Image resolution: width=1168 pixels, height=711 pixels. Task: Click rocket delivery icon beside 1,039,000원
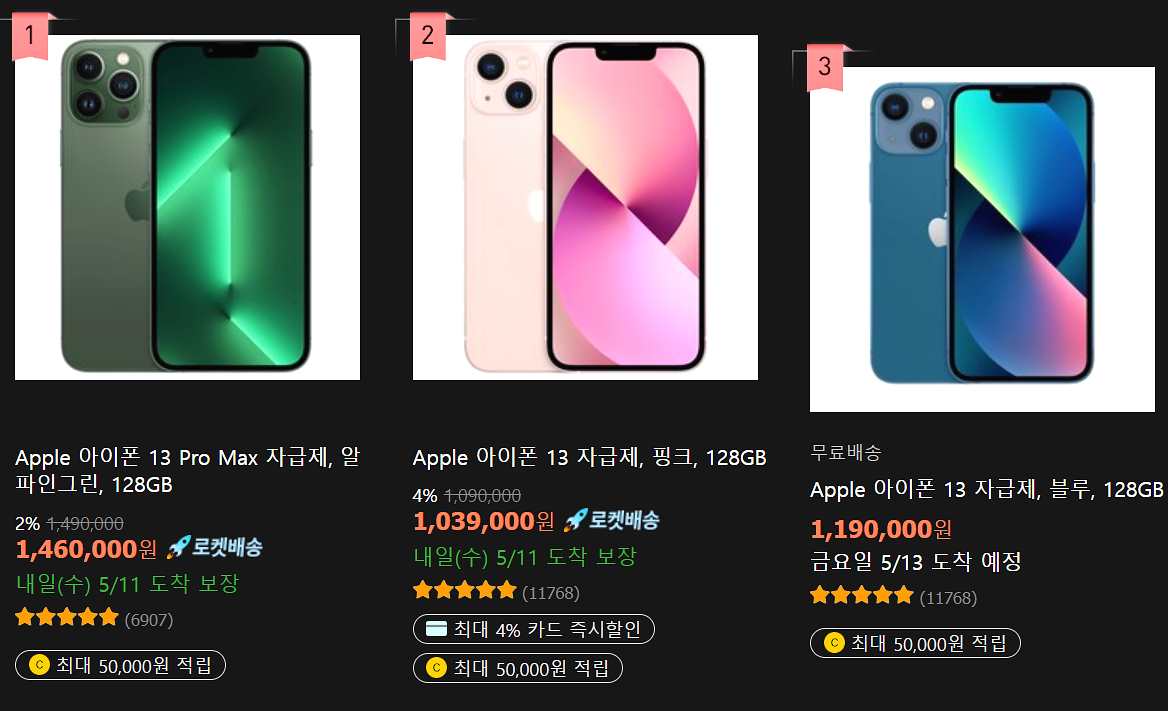point(611,519)
